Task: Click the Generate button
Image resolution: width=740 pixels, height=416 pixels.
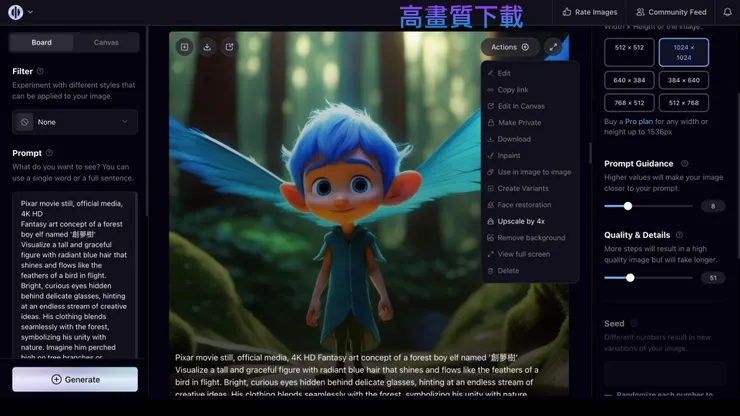Action: 75,379
